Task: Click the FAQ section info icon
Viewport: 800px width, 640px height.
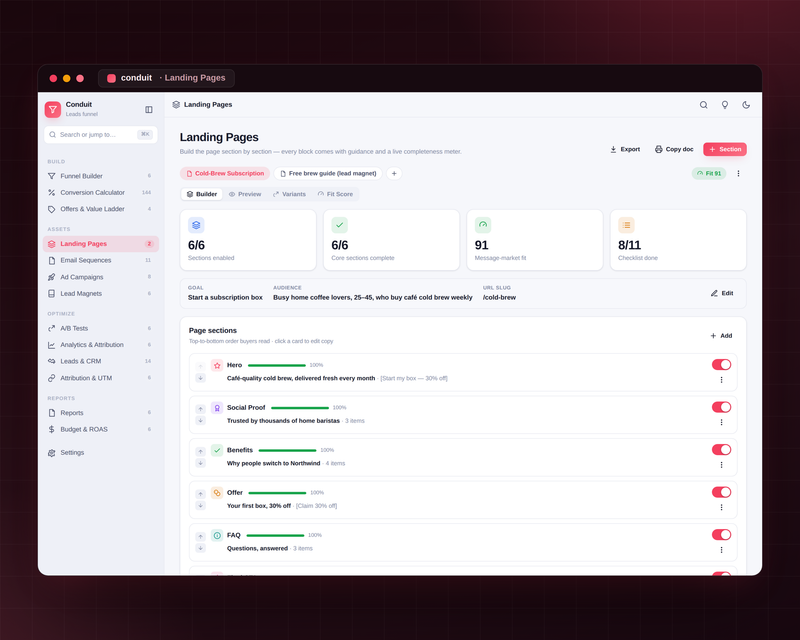Action: pos(217,535)
